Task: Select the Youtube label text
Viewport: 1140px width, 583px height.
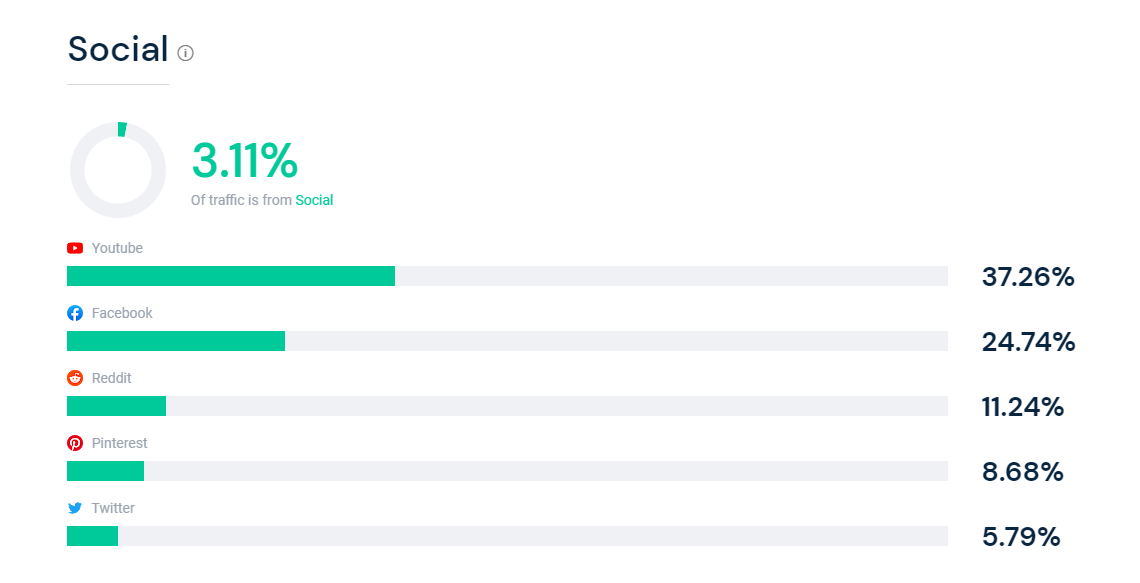Action: pos(117,248)
